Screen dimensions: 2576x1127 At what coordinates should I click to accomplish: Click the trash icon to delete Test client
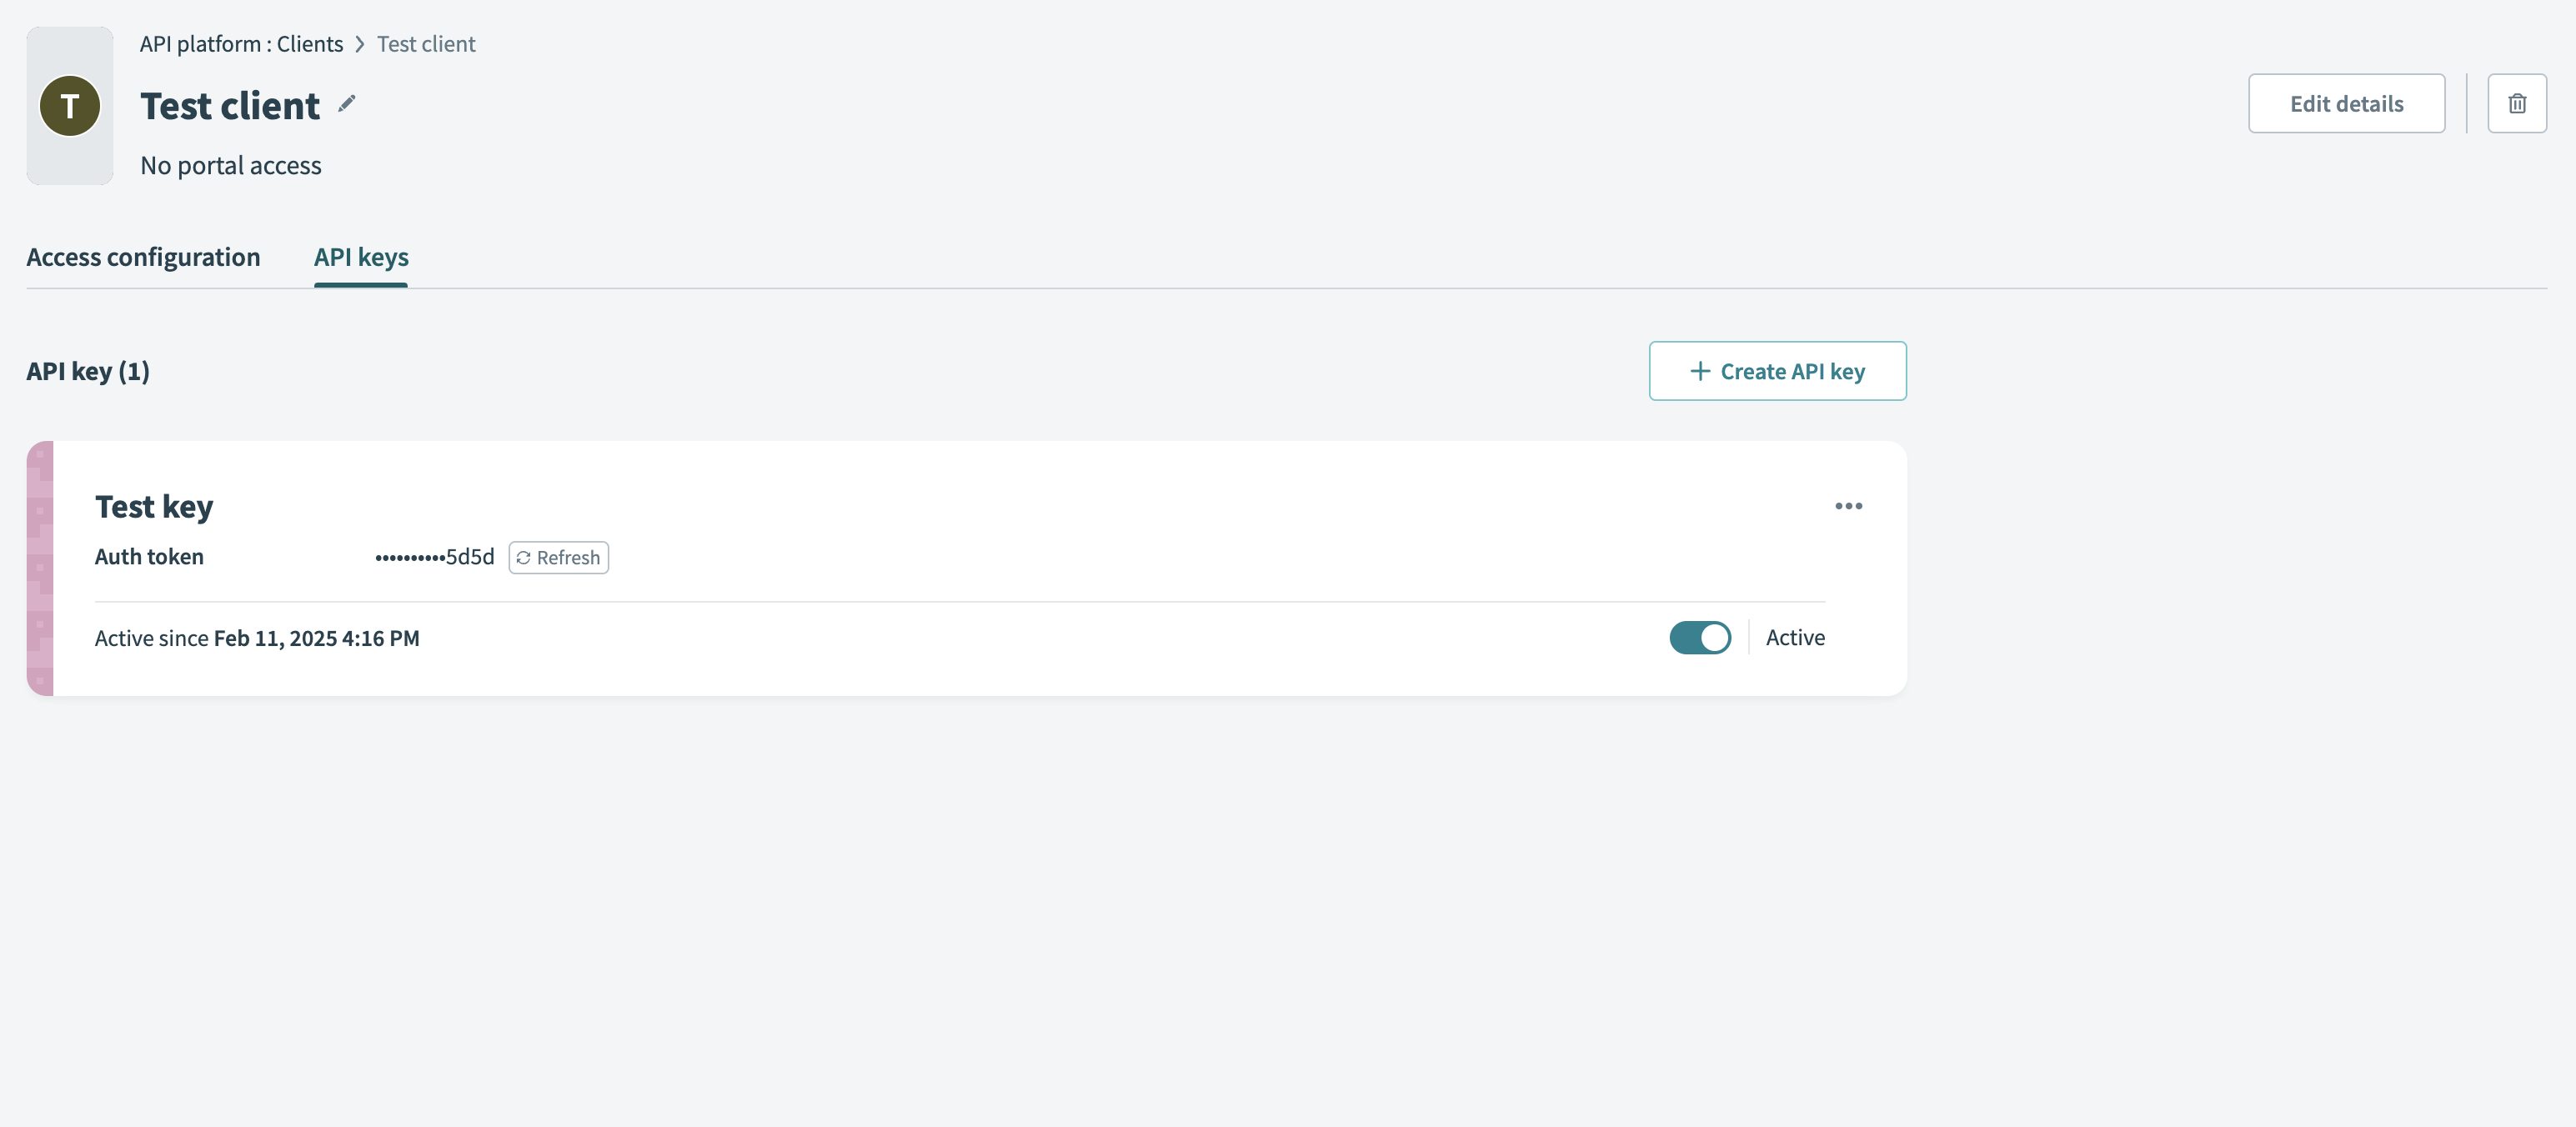pos(2517,103)
